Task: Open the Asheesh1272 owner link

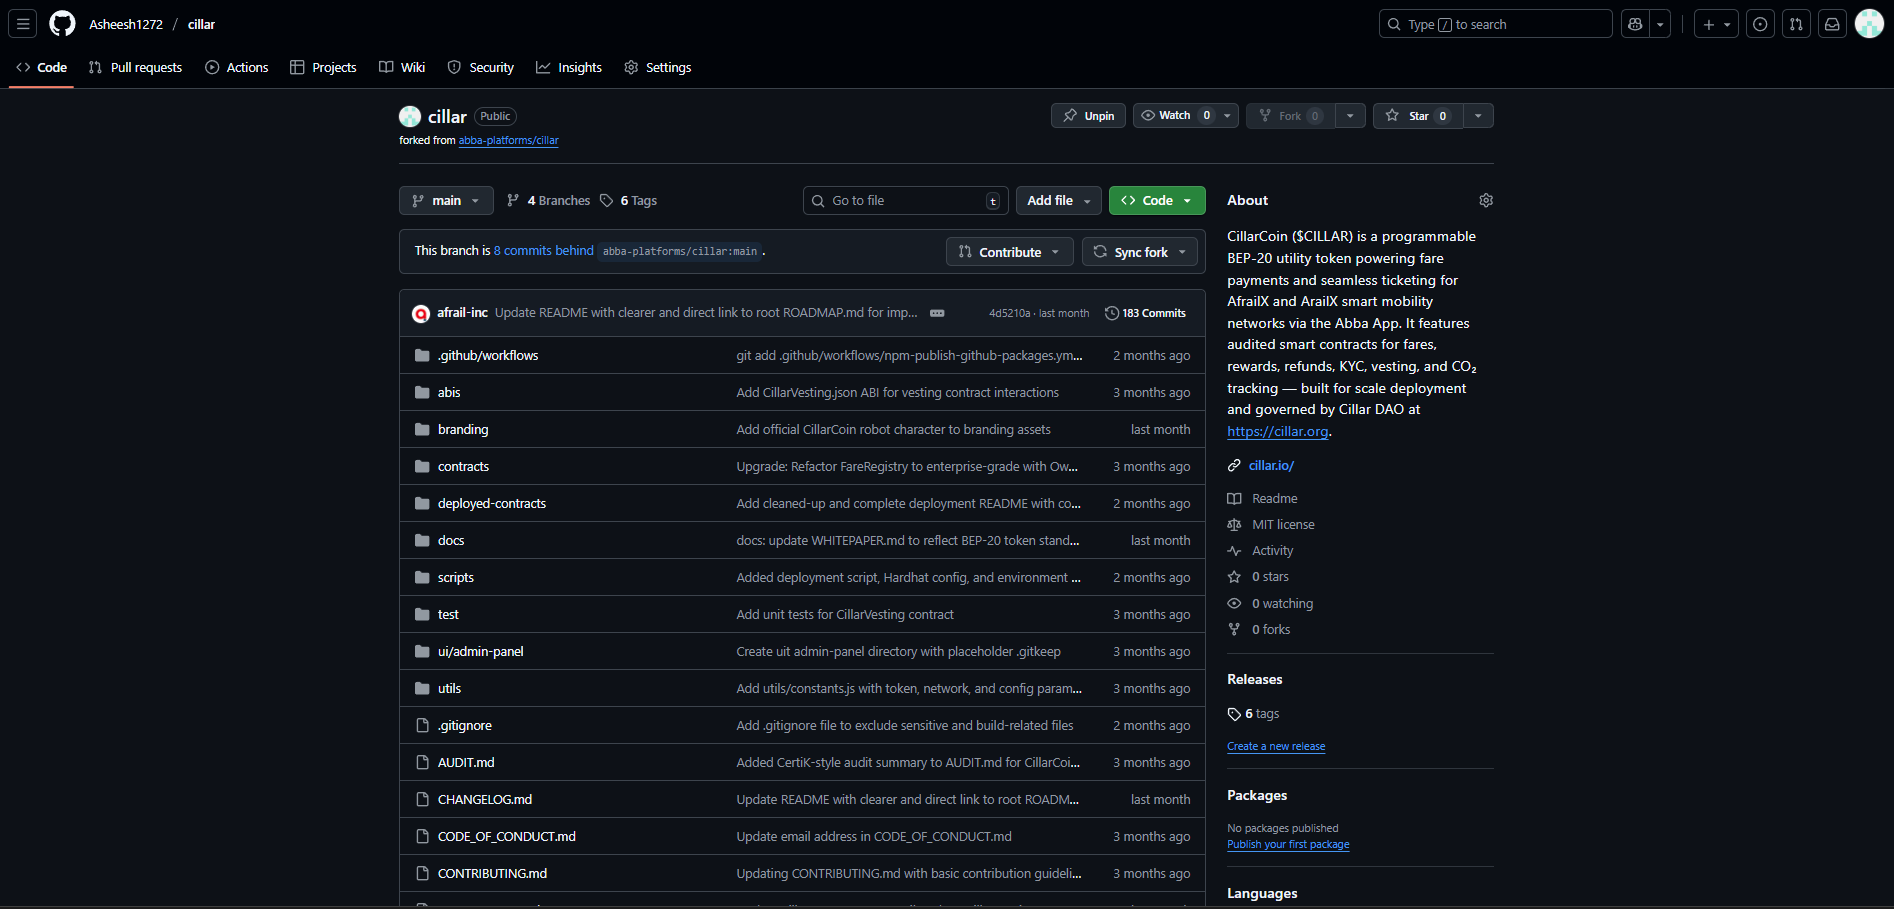Action: point(126,24)
